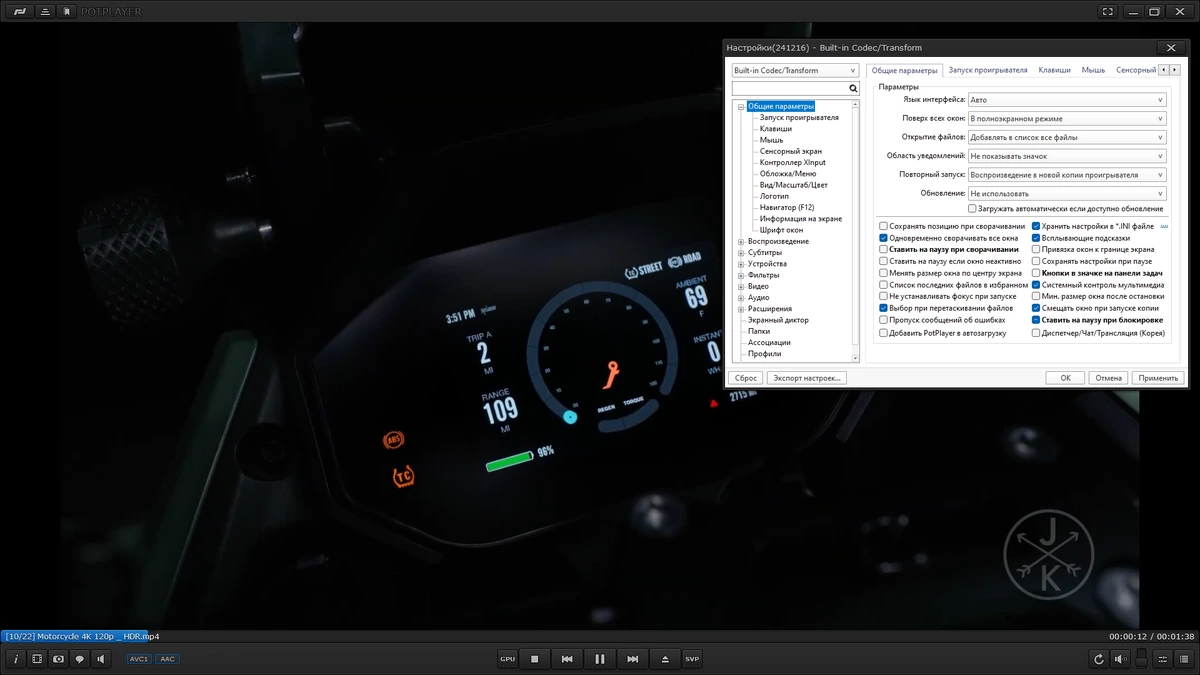Image resolution: width=1200 pixels, height=675 pixels.
Task: Open the file info icon in bottom toolbar
Action: pos(16,659)
